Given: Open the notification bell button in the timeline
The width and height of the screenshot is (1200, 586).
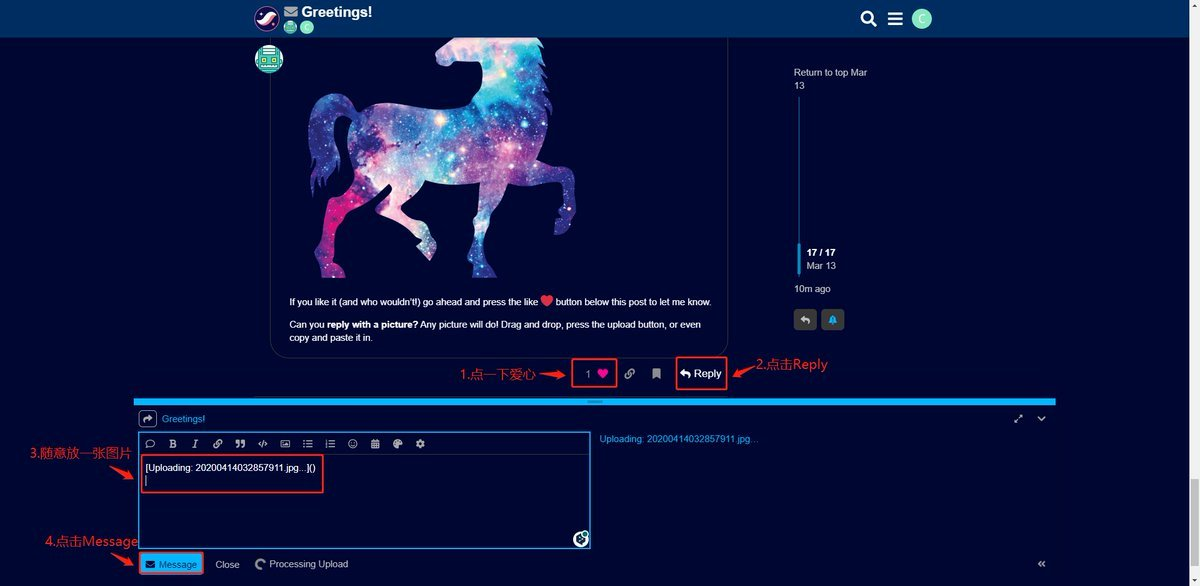Looking at the screenshot, I should pos(832,320).
